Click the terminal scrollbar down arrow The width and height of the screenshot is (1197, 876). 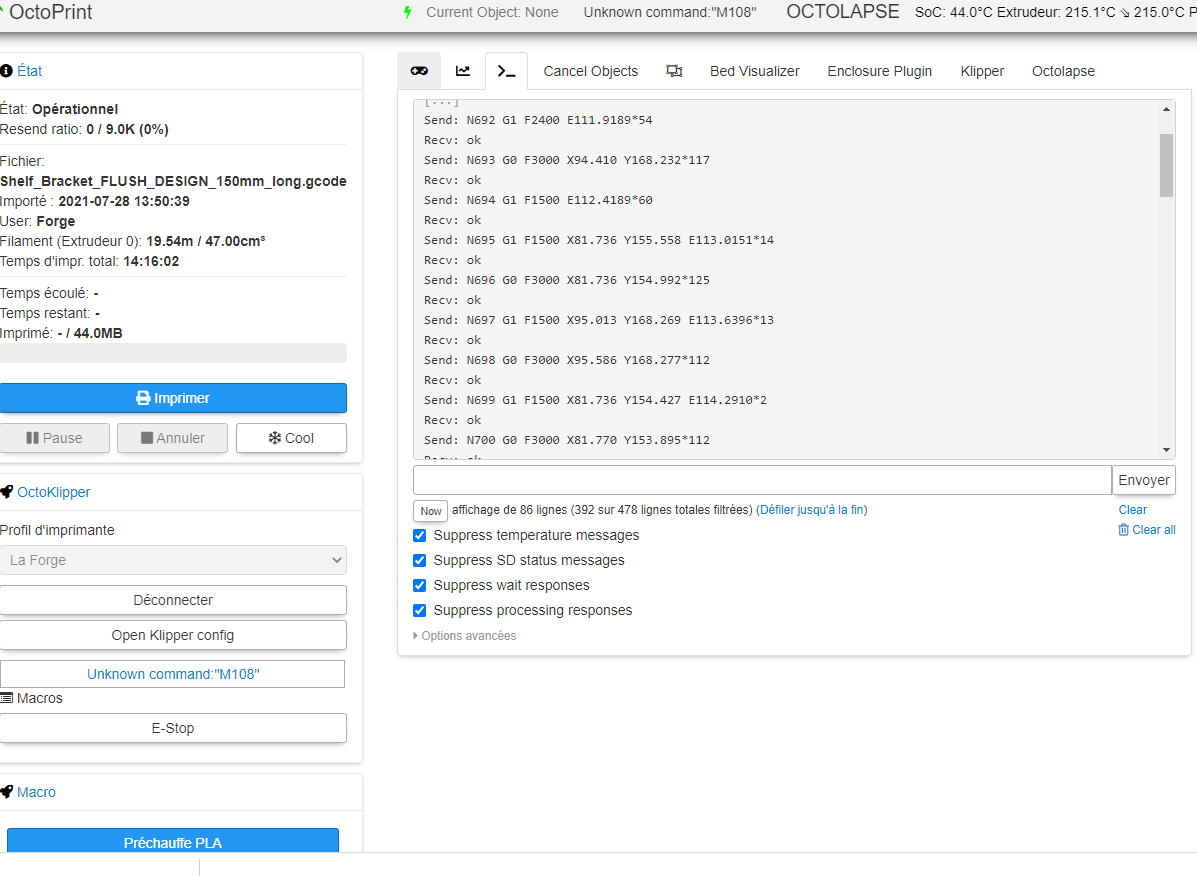[x=1166, y=450]
